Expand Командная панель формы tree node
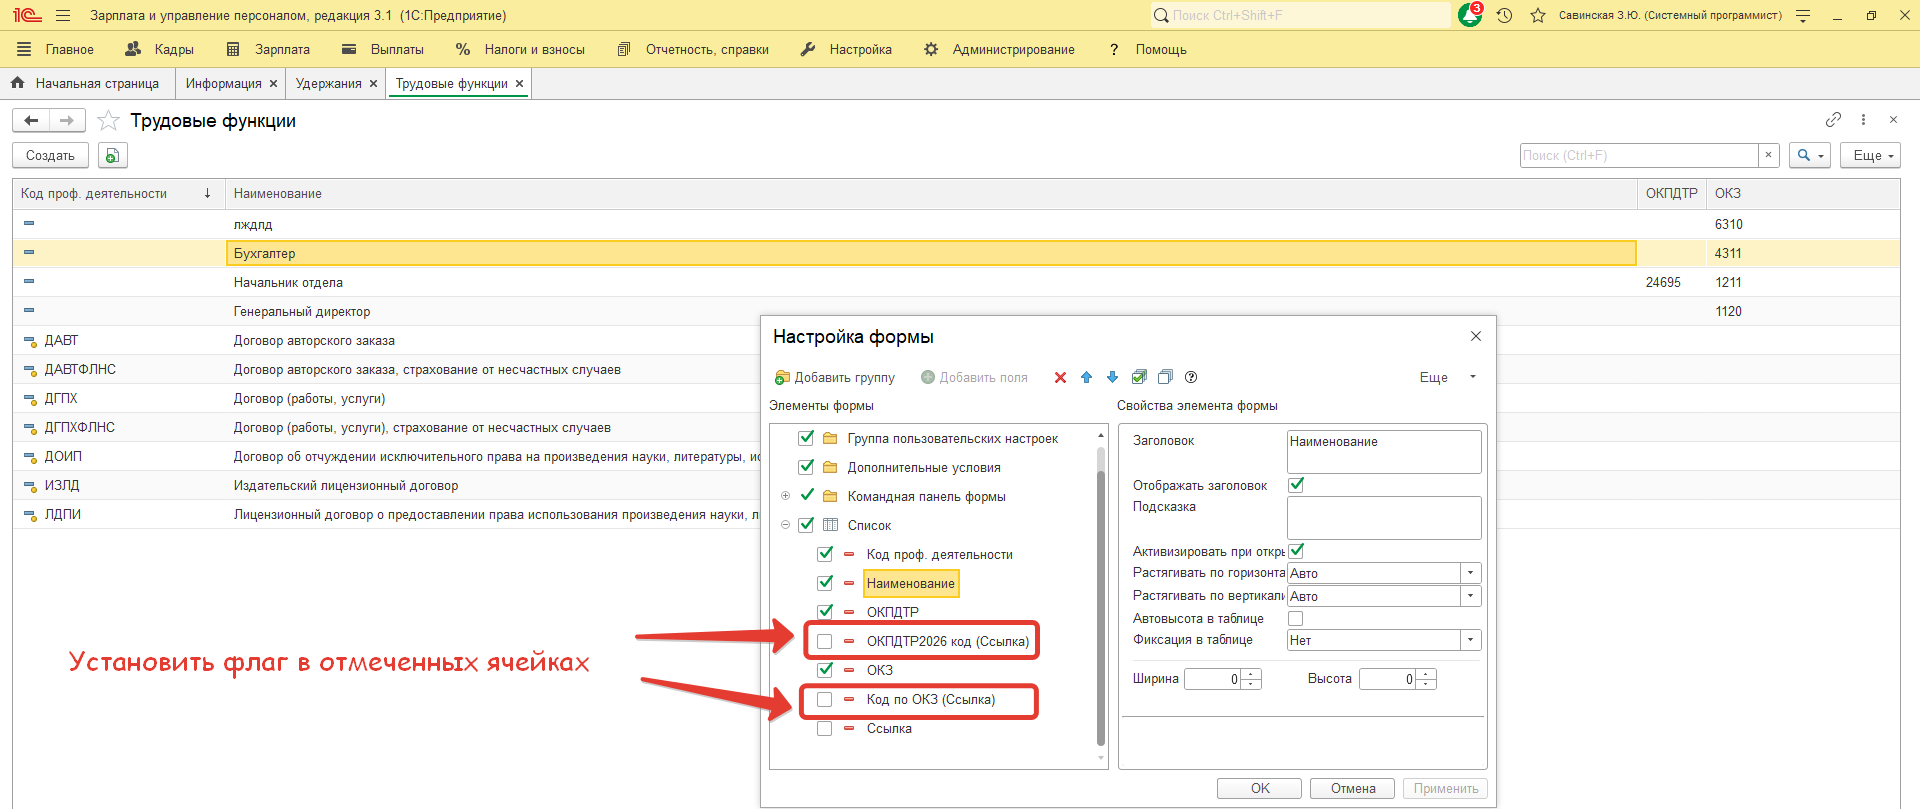1920x809 pixels. 785,496
